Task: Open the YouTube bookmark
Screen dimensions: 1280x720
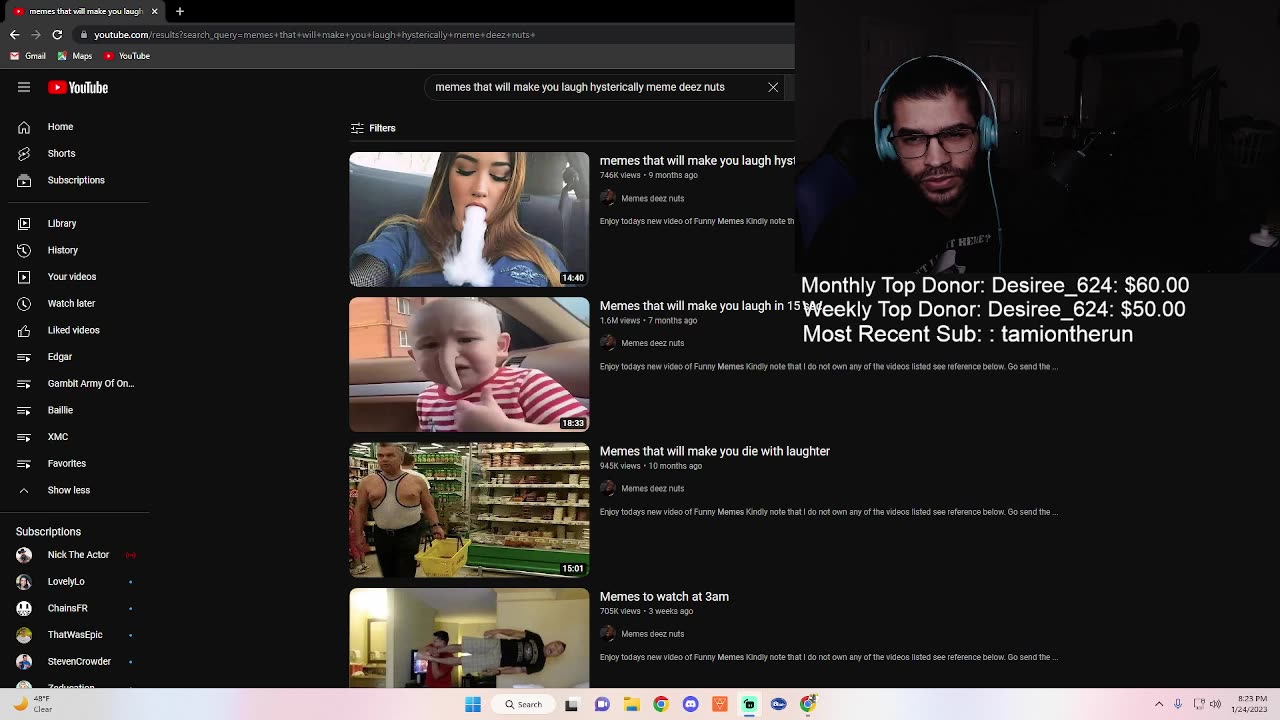Action: coord(127,56)
